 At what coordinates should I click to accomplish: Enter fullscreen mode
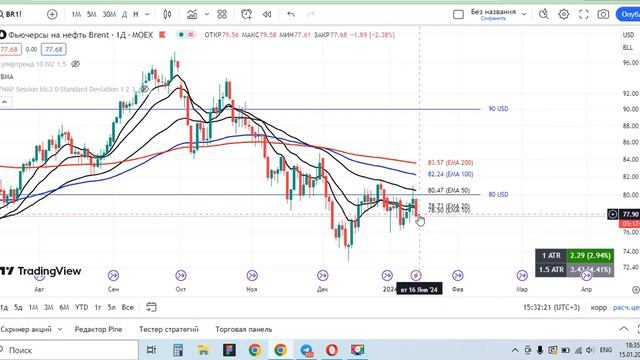(584, 14)
